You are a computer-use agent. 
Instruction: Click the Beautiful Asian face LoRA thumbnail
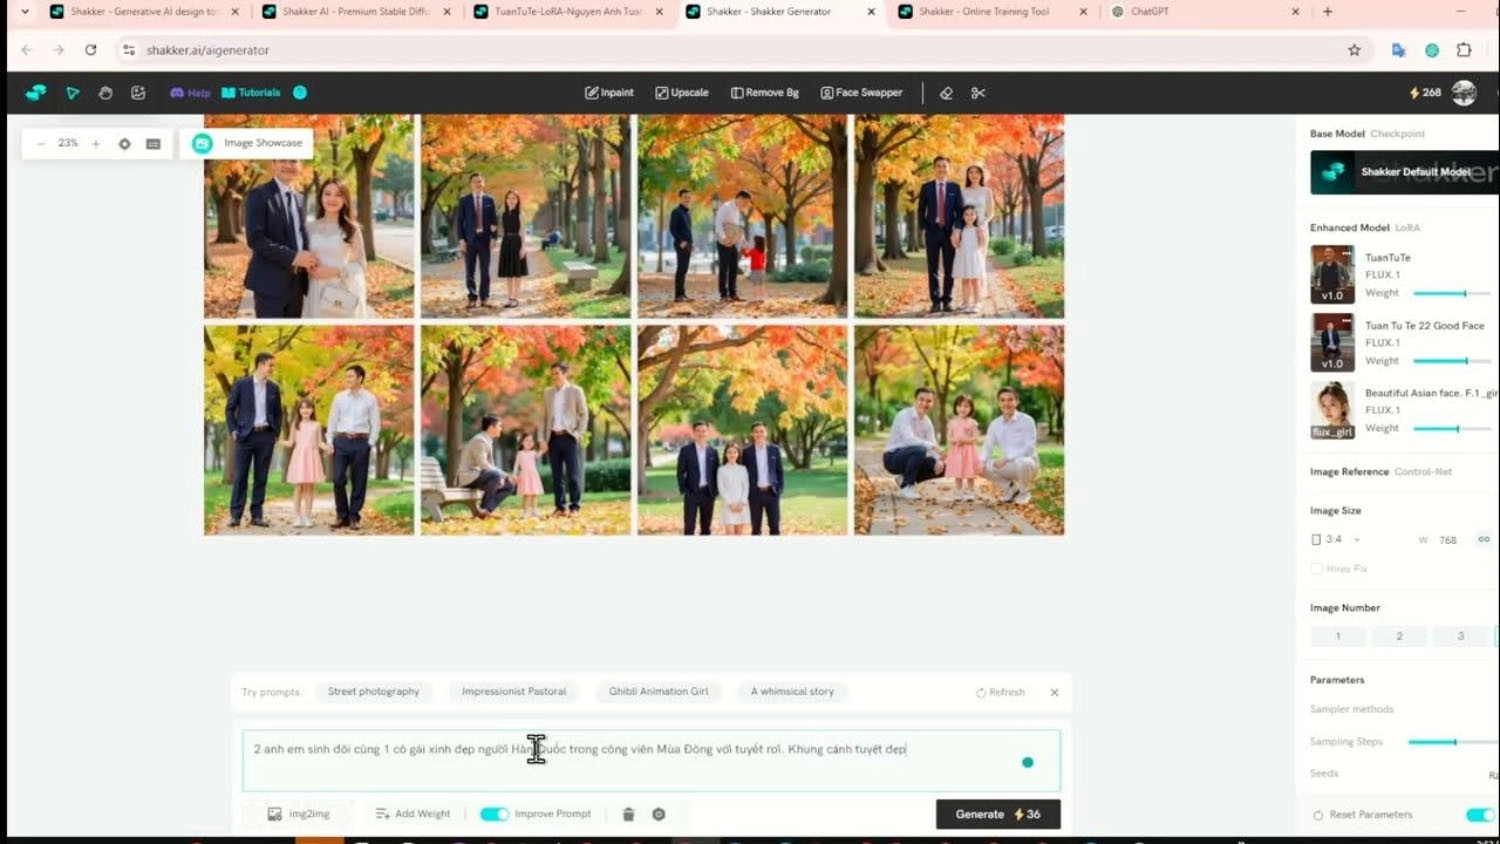1332,410
